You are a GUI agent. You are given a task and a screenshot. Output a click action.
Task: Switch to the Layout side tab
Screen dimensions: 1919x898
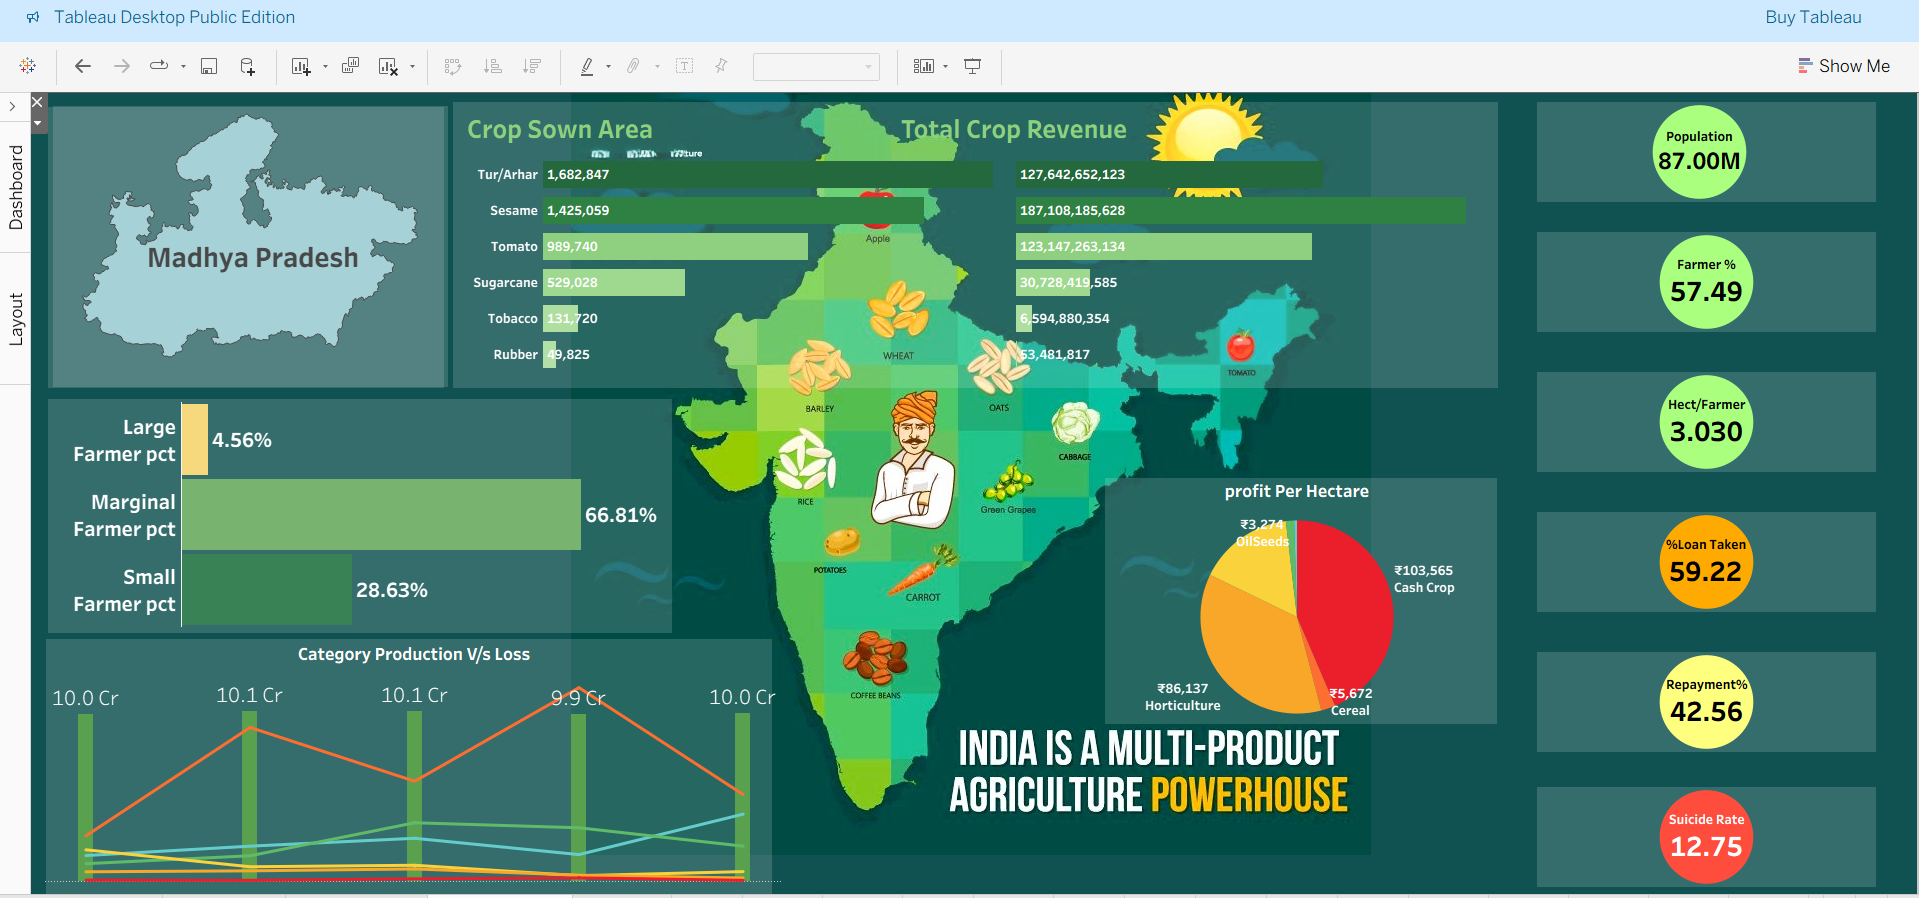[15, 319]
